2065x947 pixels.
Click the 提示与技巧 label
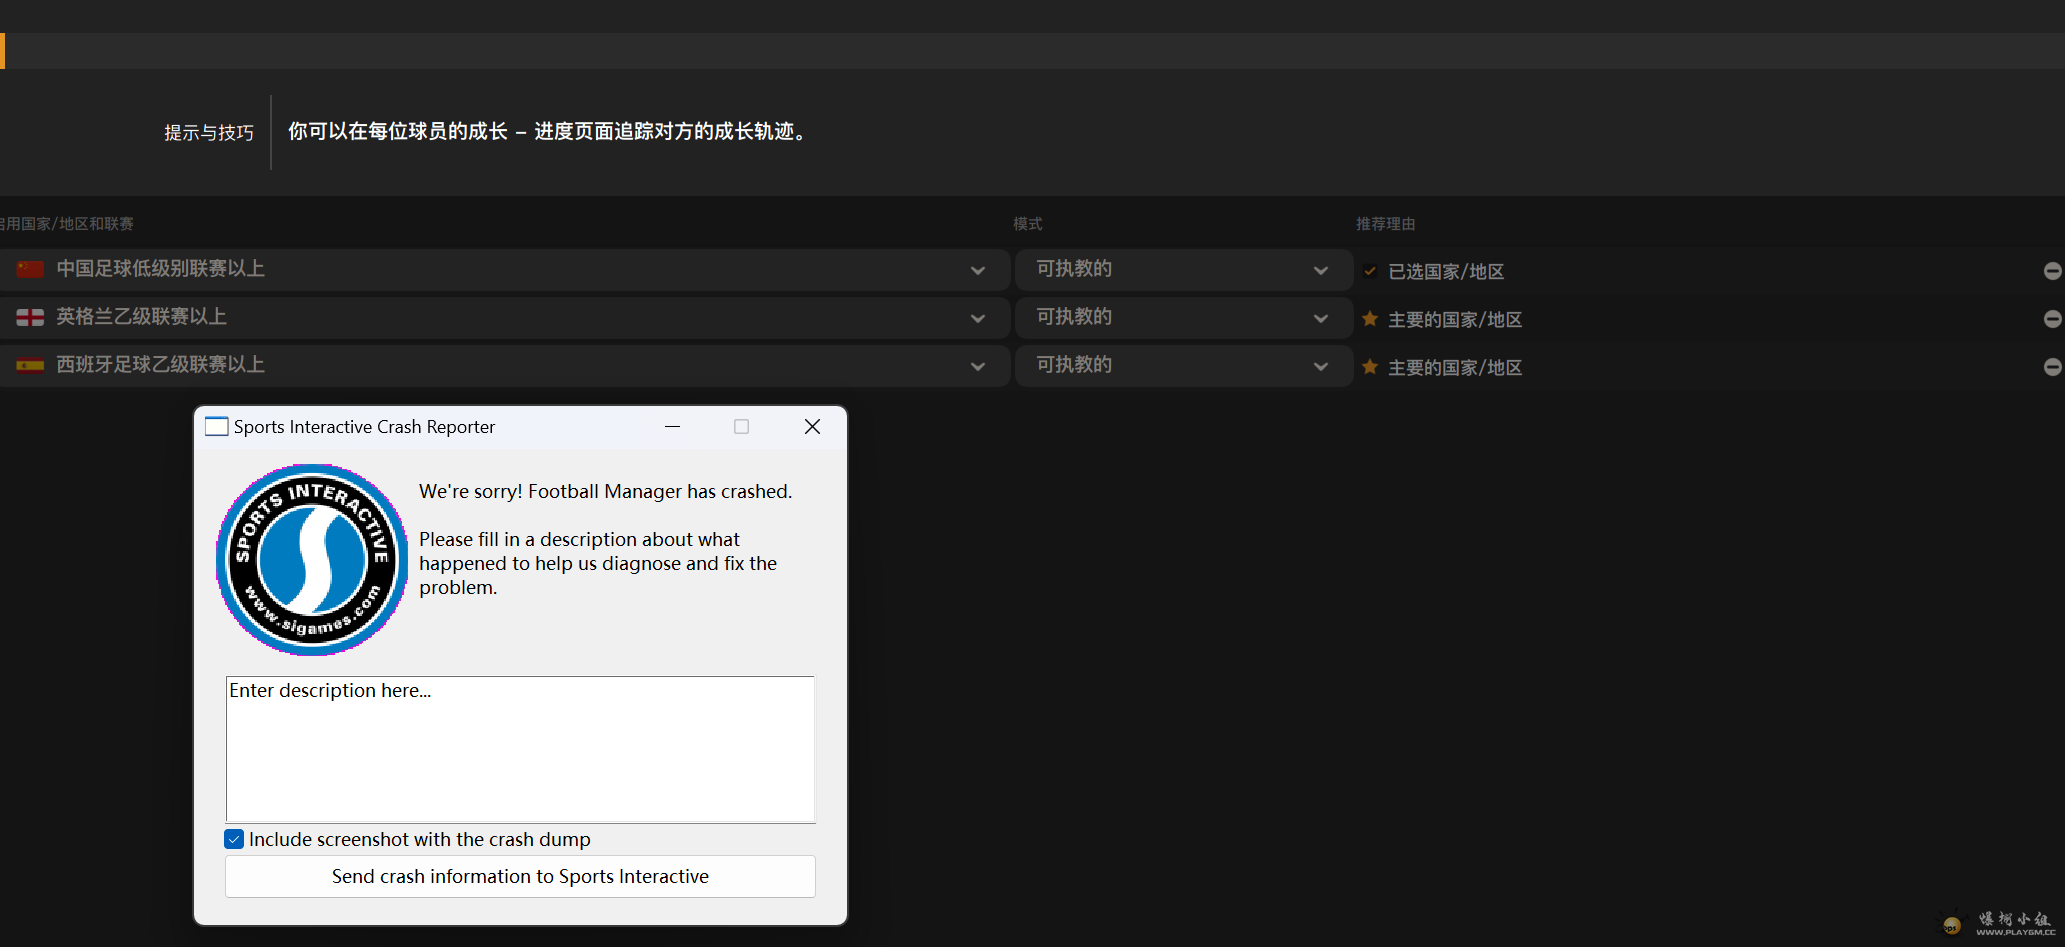tap(209, 133)
